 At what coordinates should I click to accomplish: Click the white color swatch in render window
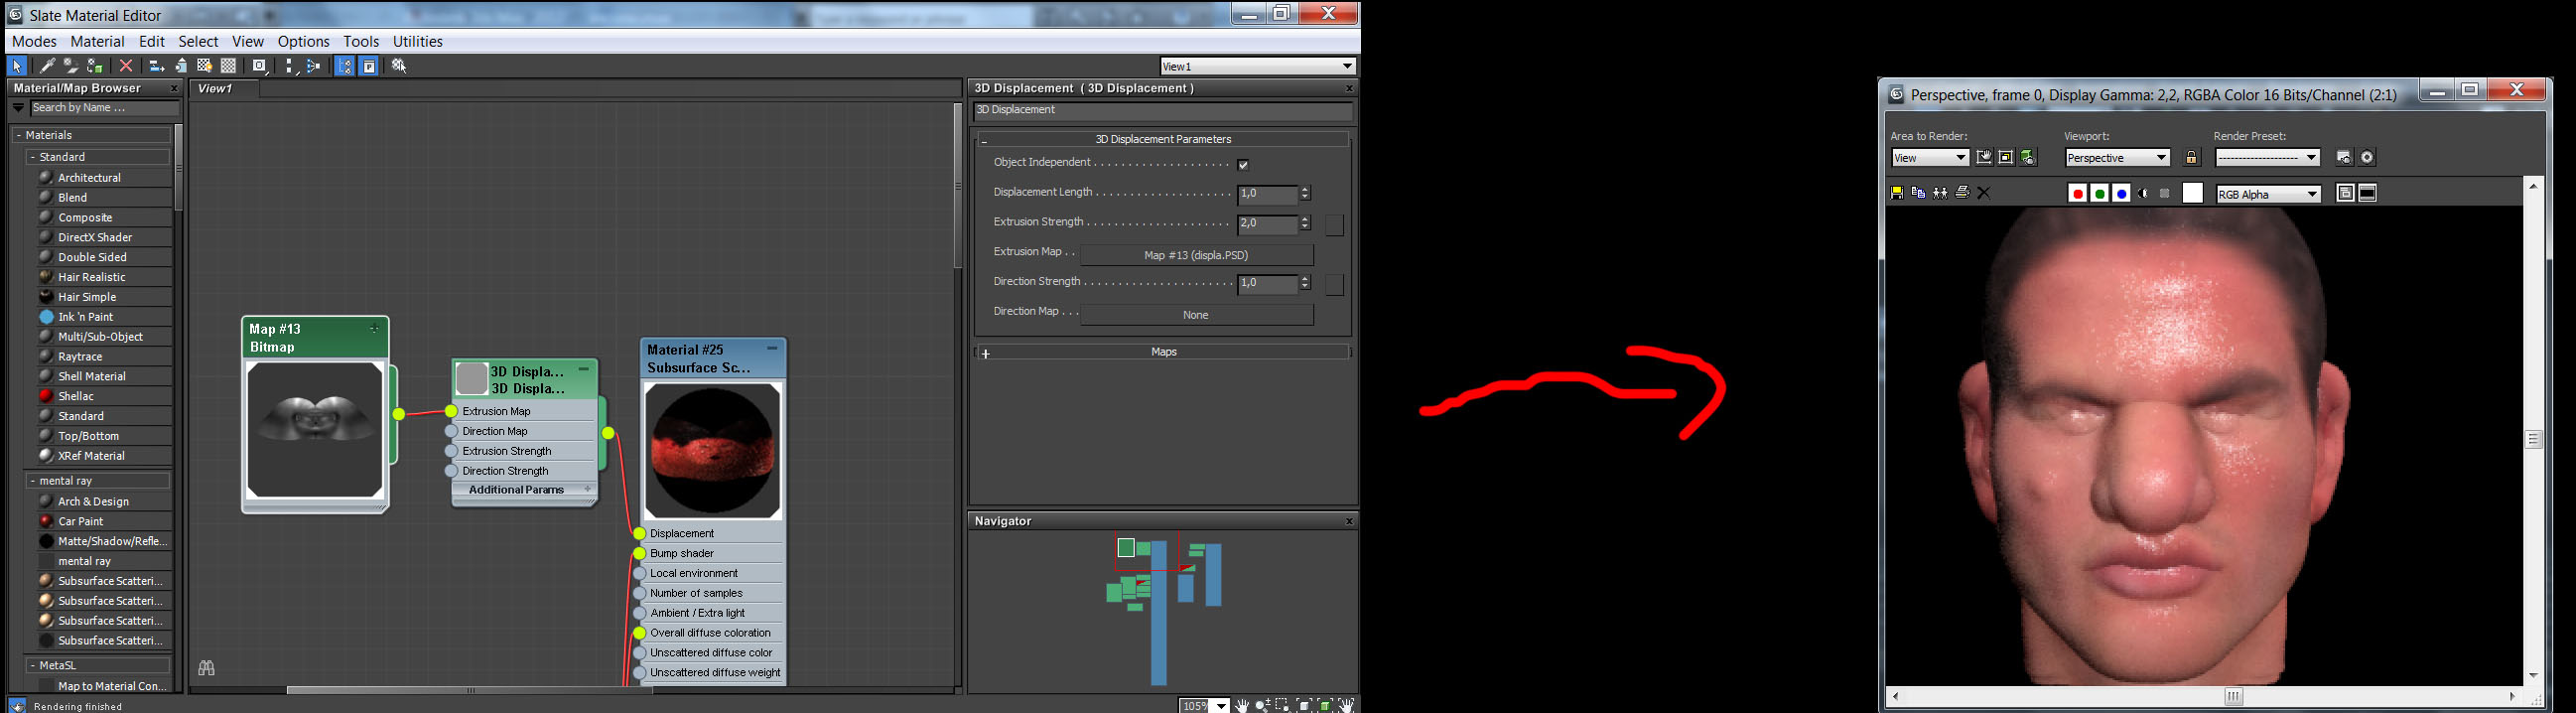(2193, 194)
